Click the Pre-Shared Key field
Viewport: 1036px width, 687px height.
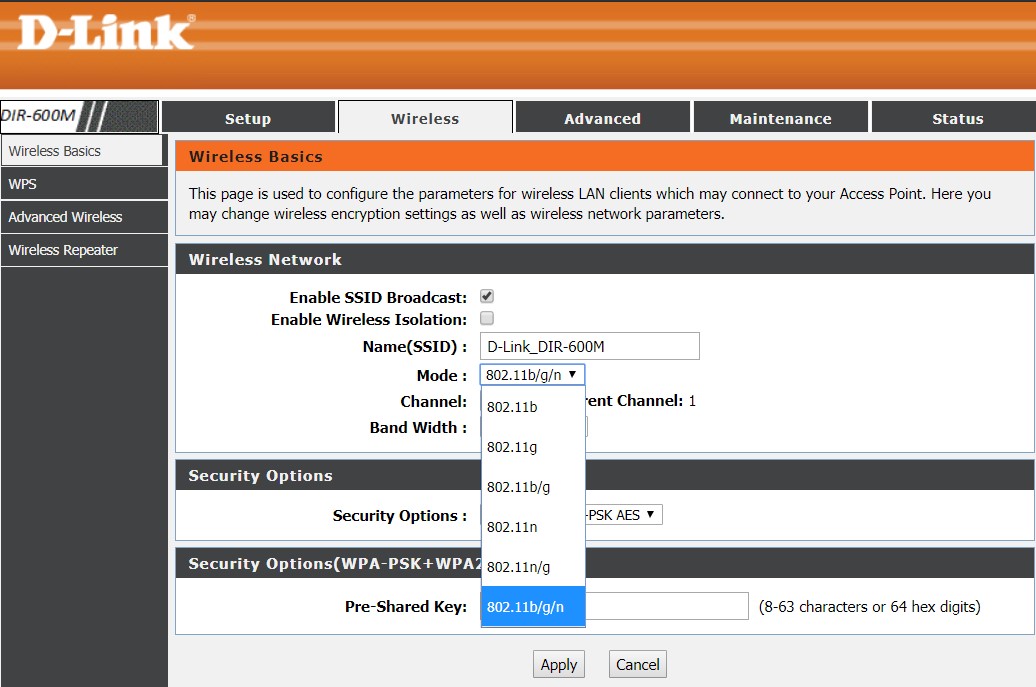tap(667, 606)
